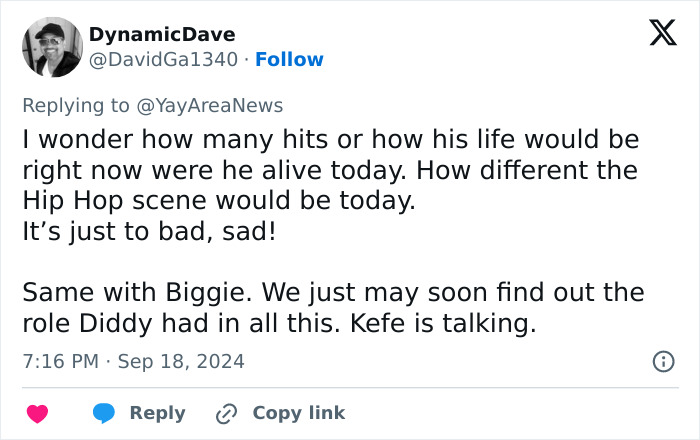
Task: Click the X logo icon
Action: click(x=662, y=33)
